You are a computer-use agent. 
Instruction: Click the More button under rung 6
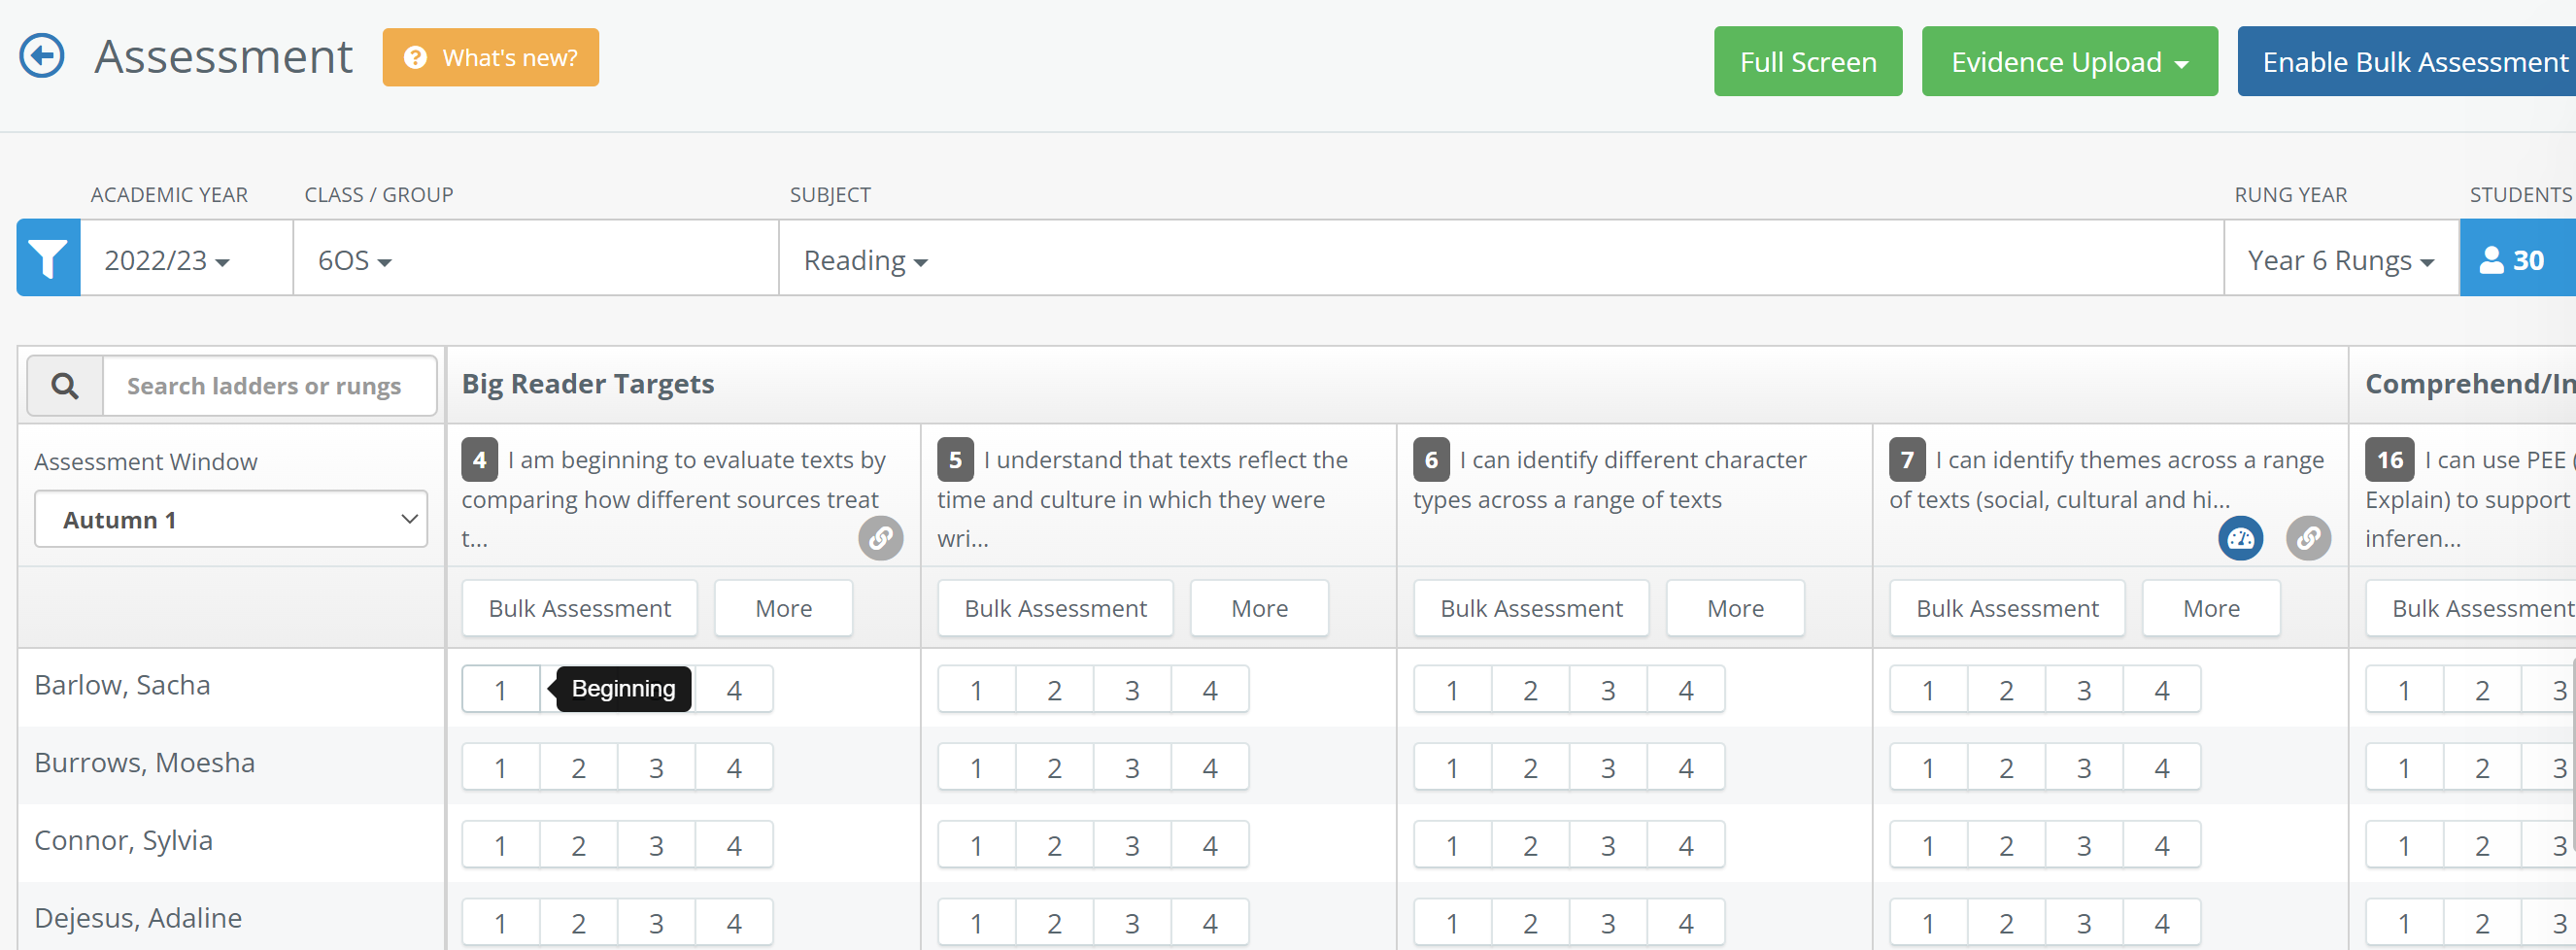click(1735, 608)
